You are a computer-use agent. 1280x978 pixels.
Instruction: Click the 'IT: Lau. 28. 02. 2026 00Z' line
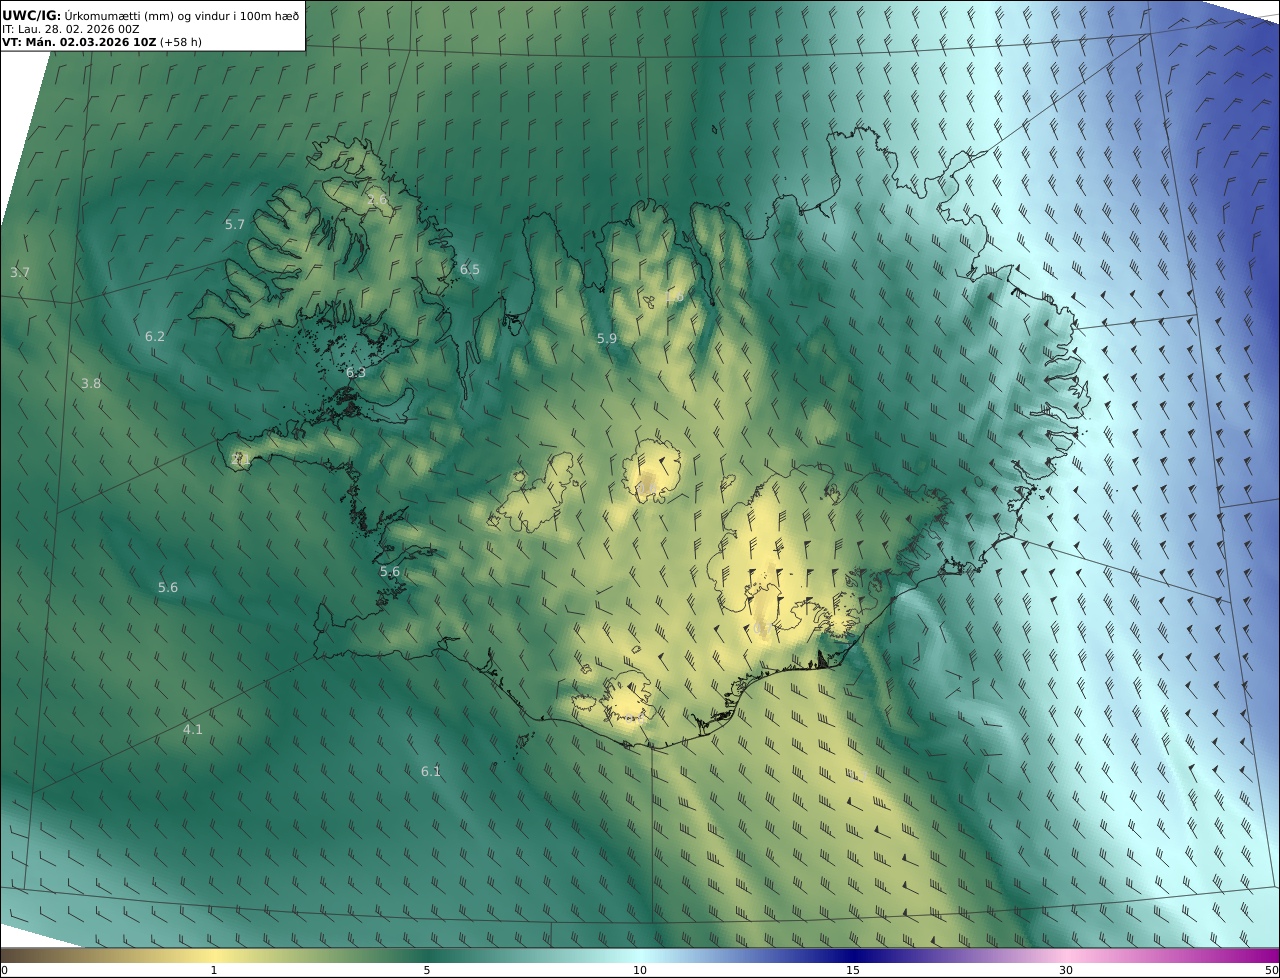coord(71,29)
